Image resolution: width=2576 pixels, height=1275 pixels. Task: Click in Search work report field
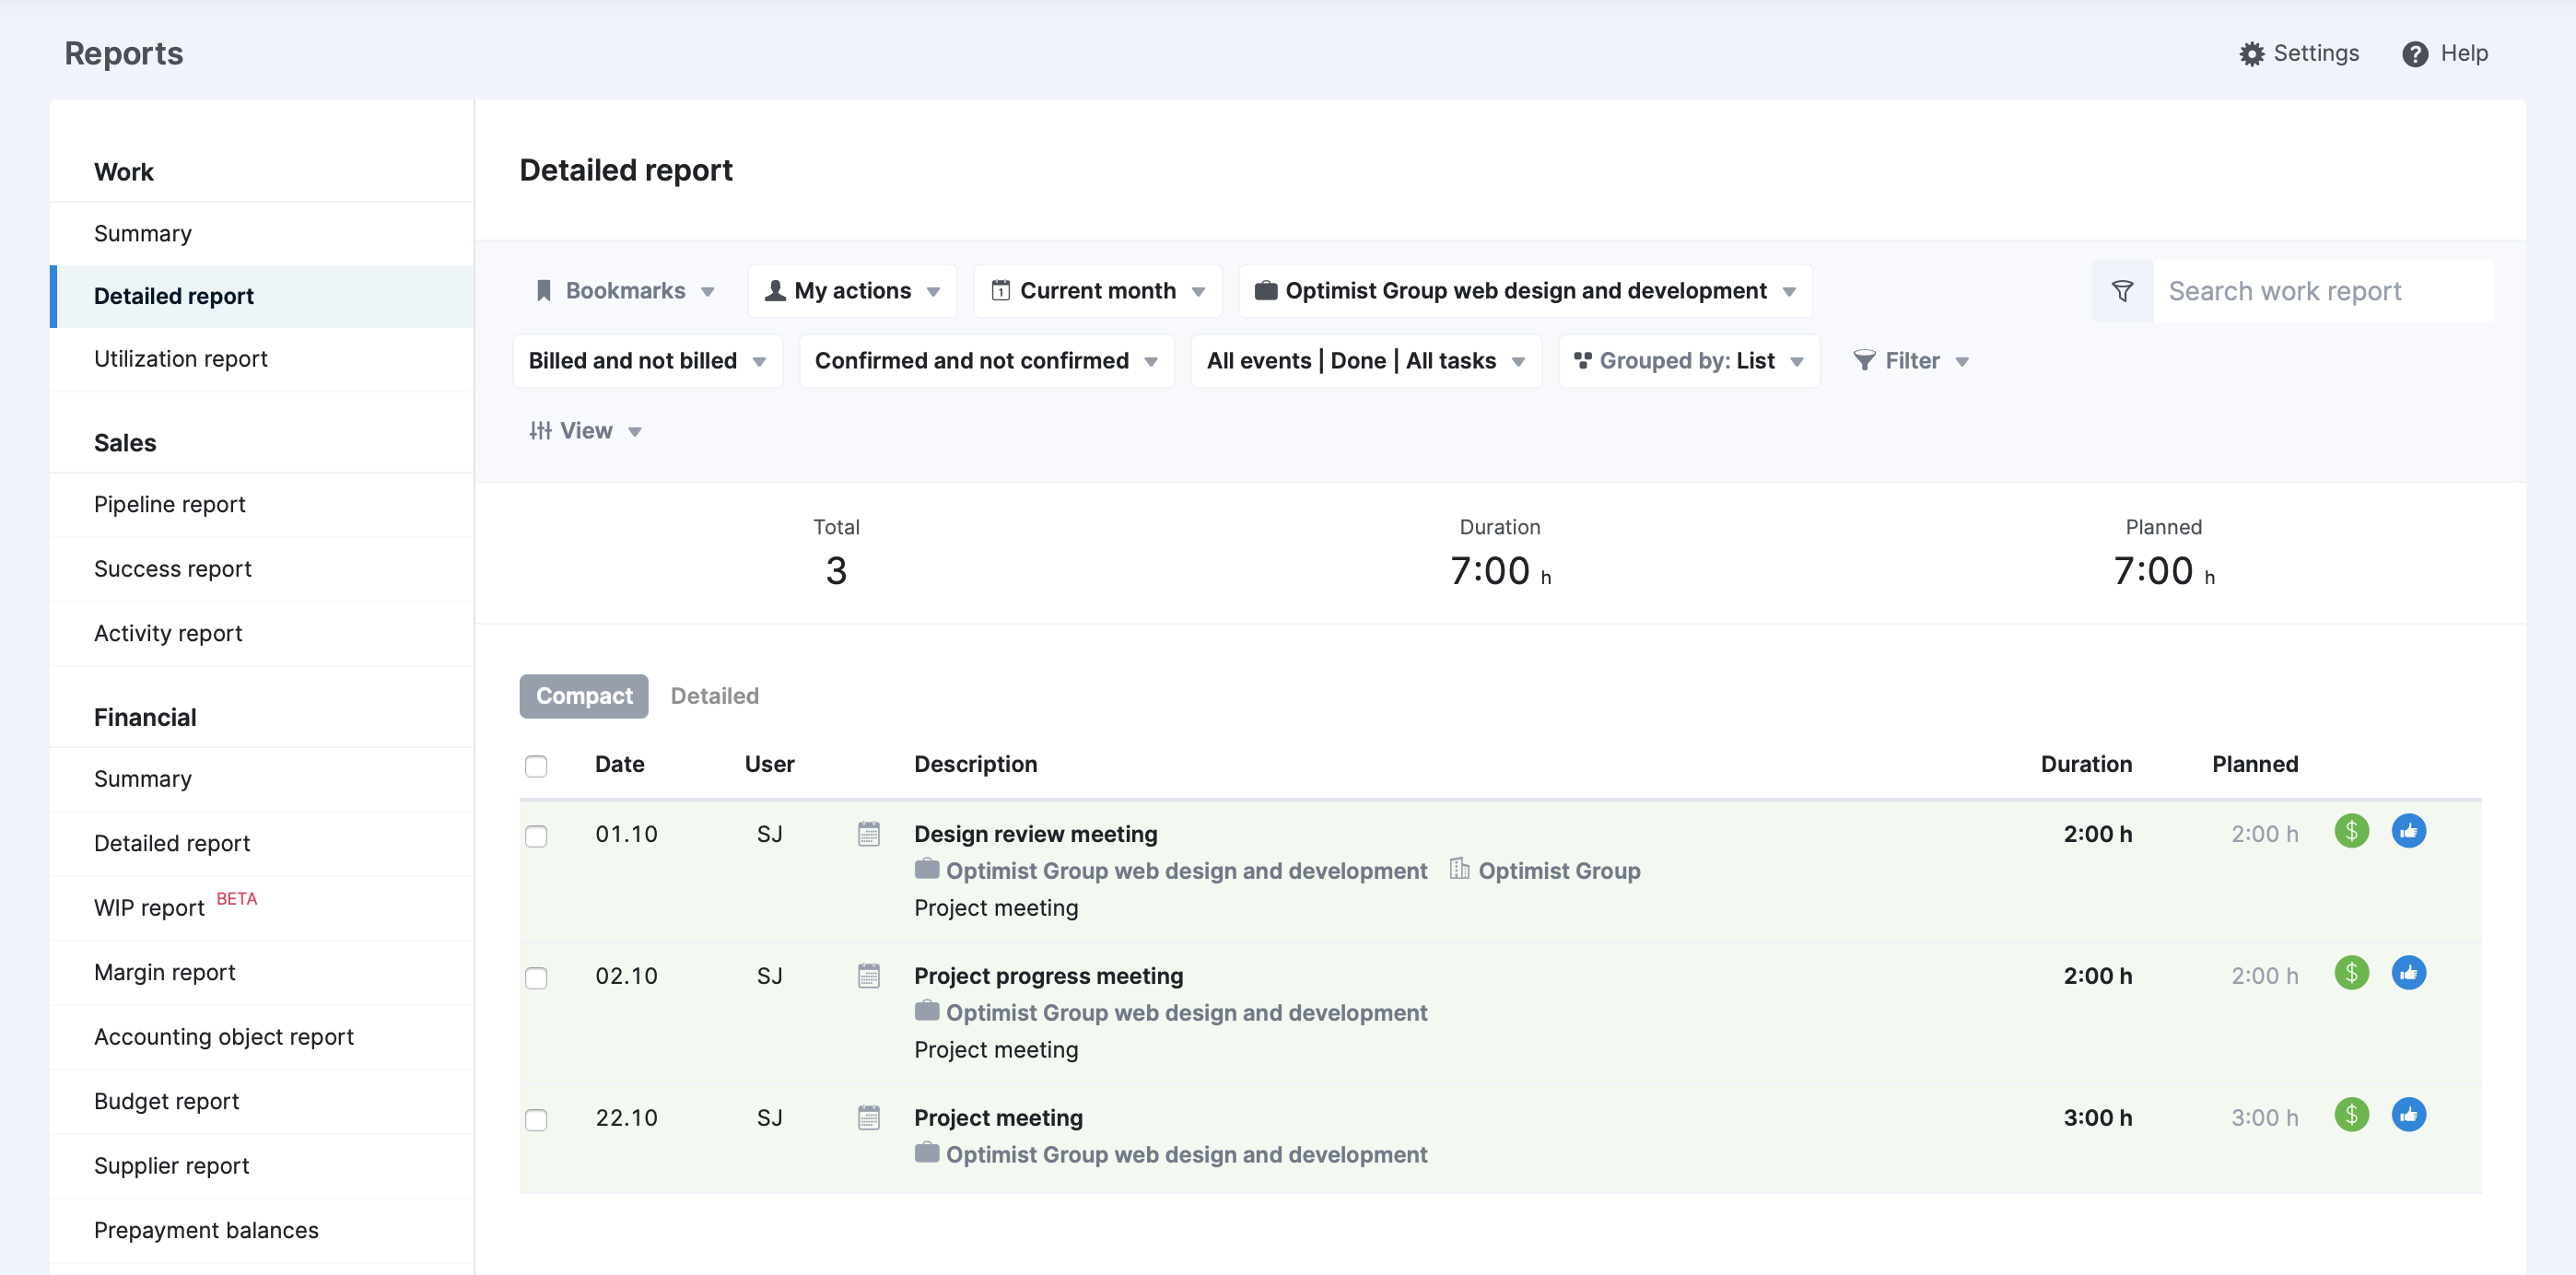pyautogui.click(x=2322, y=291)
